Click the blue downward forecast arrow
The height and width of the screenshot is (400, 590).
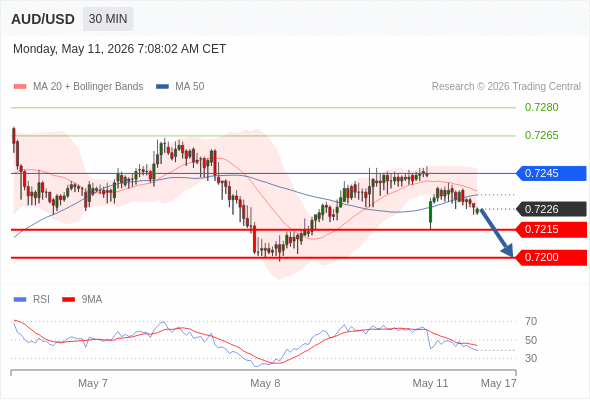[x=496, y=232]
